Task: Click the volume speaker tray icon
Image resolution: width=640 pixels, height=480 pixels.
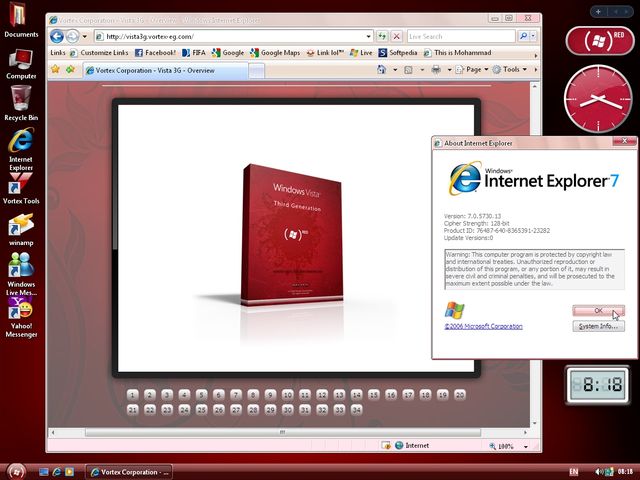Action: (599, 472)
